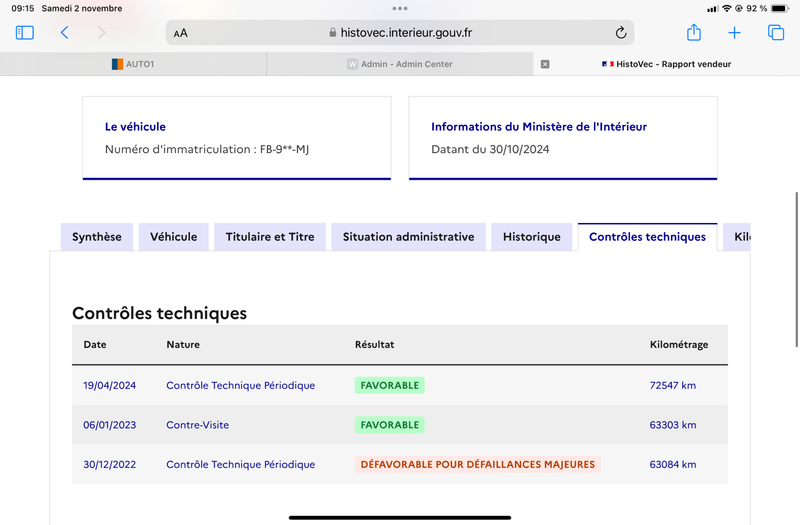Click Informations du Ministère de l'Intérieur heading

539,127
